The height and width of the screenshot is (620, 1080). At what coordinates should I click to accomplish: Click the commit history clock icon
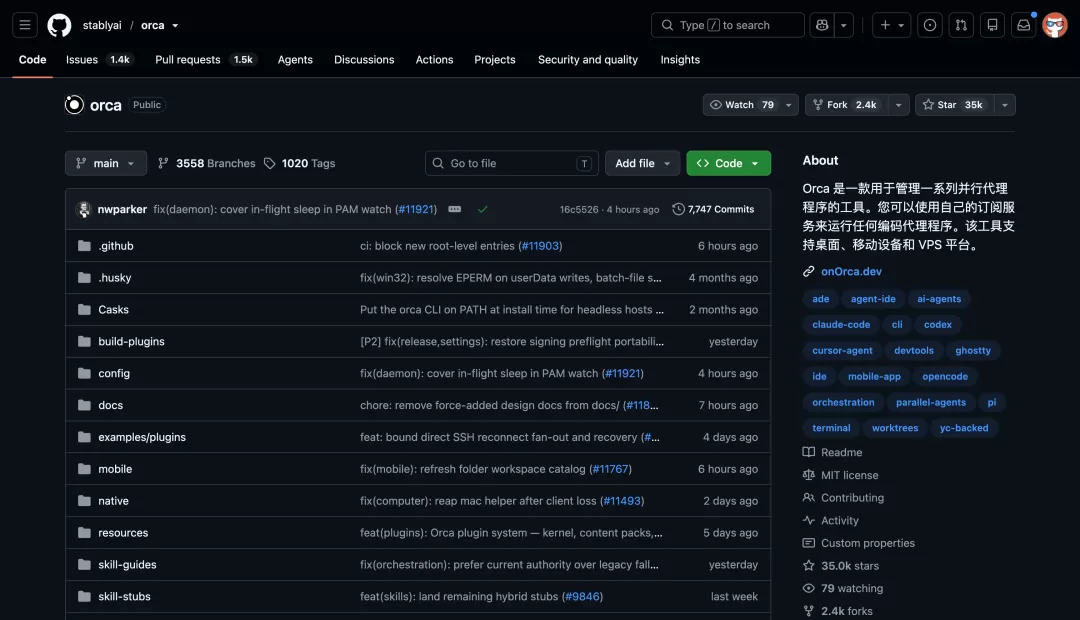pyautogui.click(x=678, y=209)
